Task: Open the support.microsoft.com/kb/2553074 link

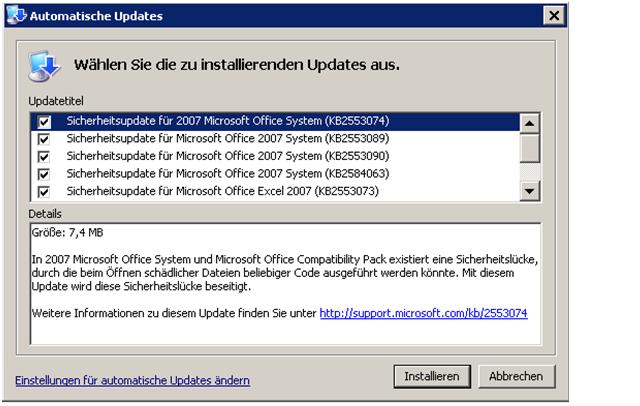Action: click(423, 314)
